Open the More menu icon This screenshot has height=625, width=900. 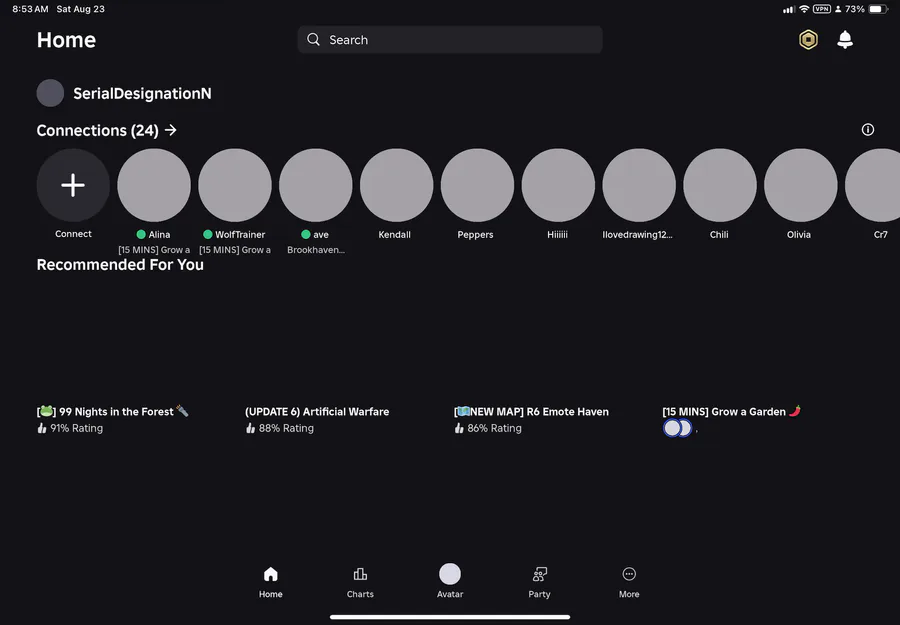tap(629, 574)
